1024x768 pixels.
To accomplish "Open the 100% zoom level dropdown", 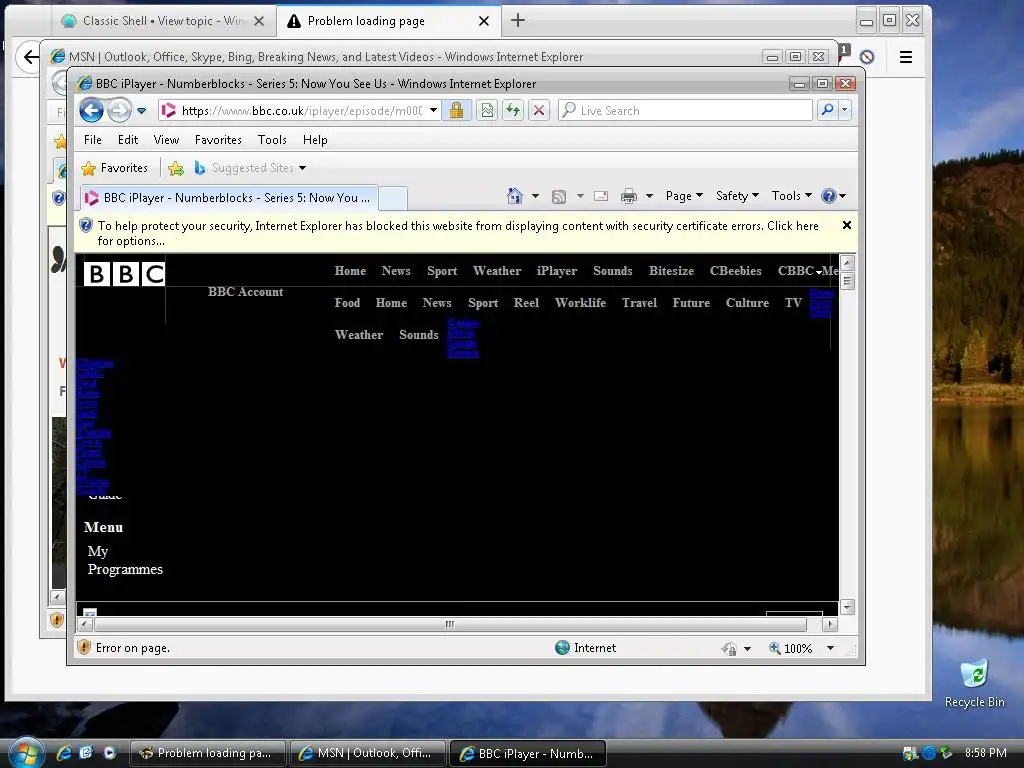I will 830,648.
